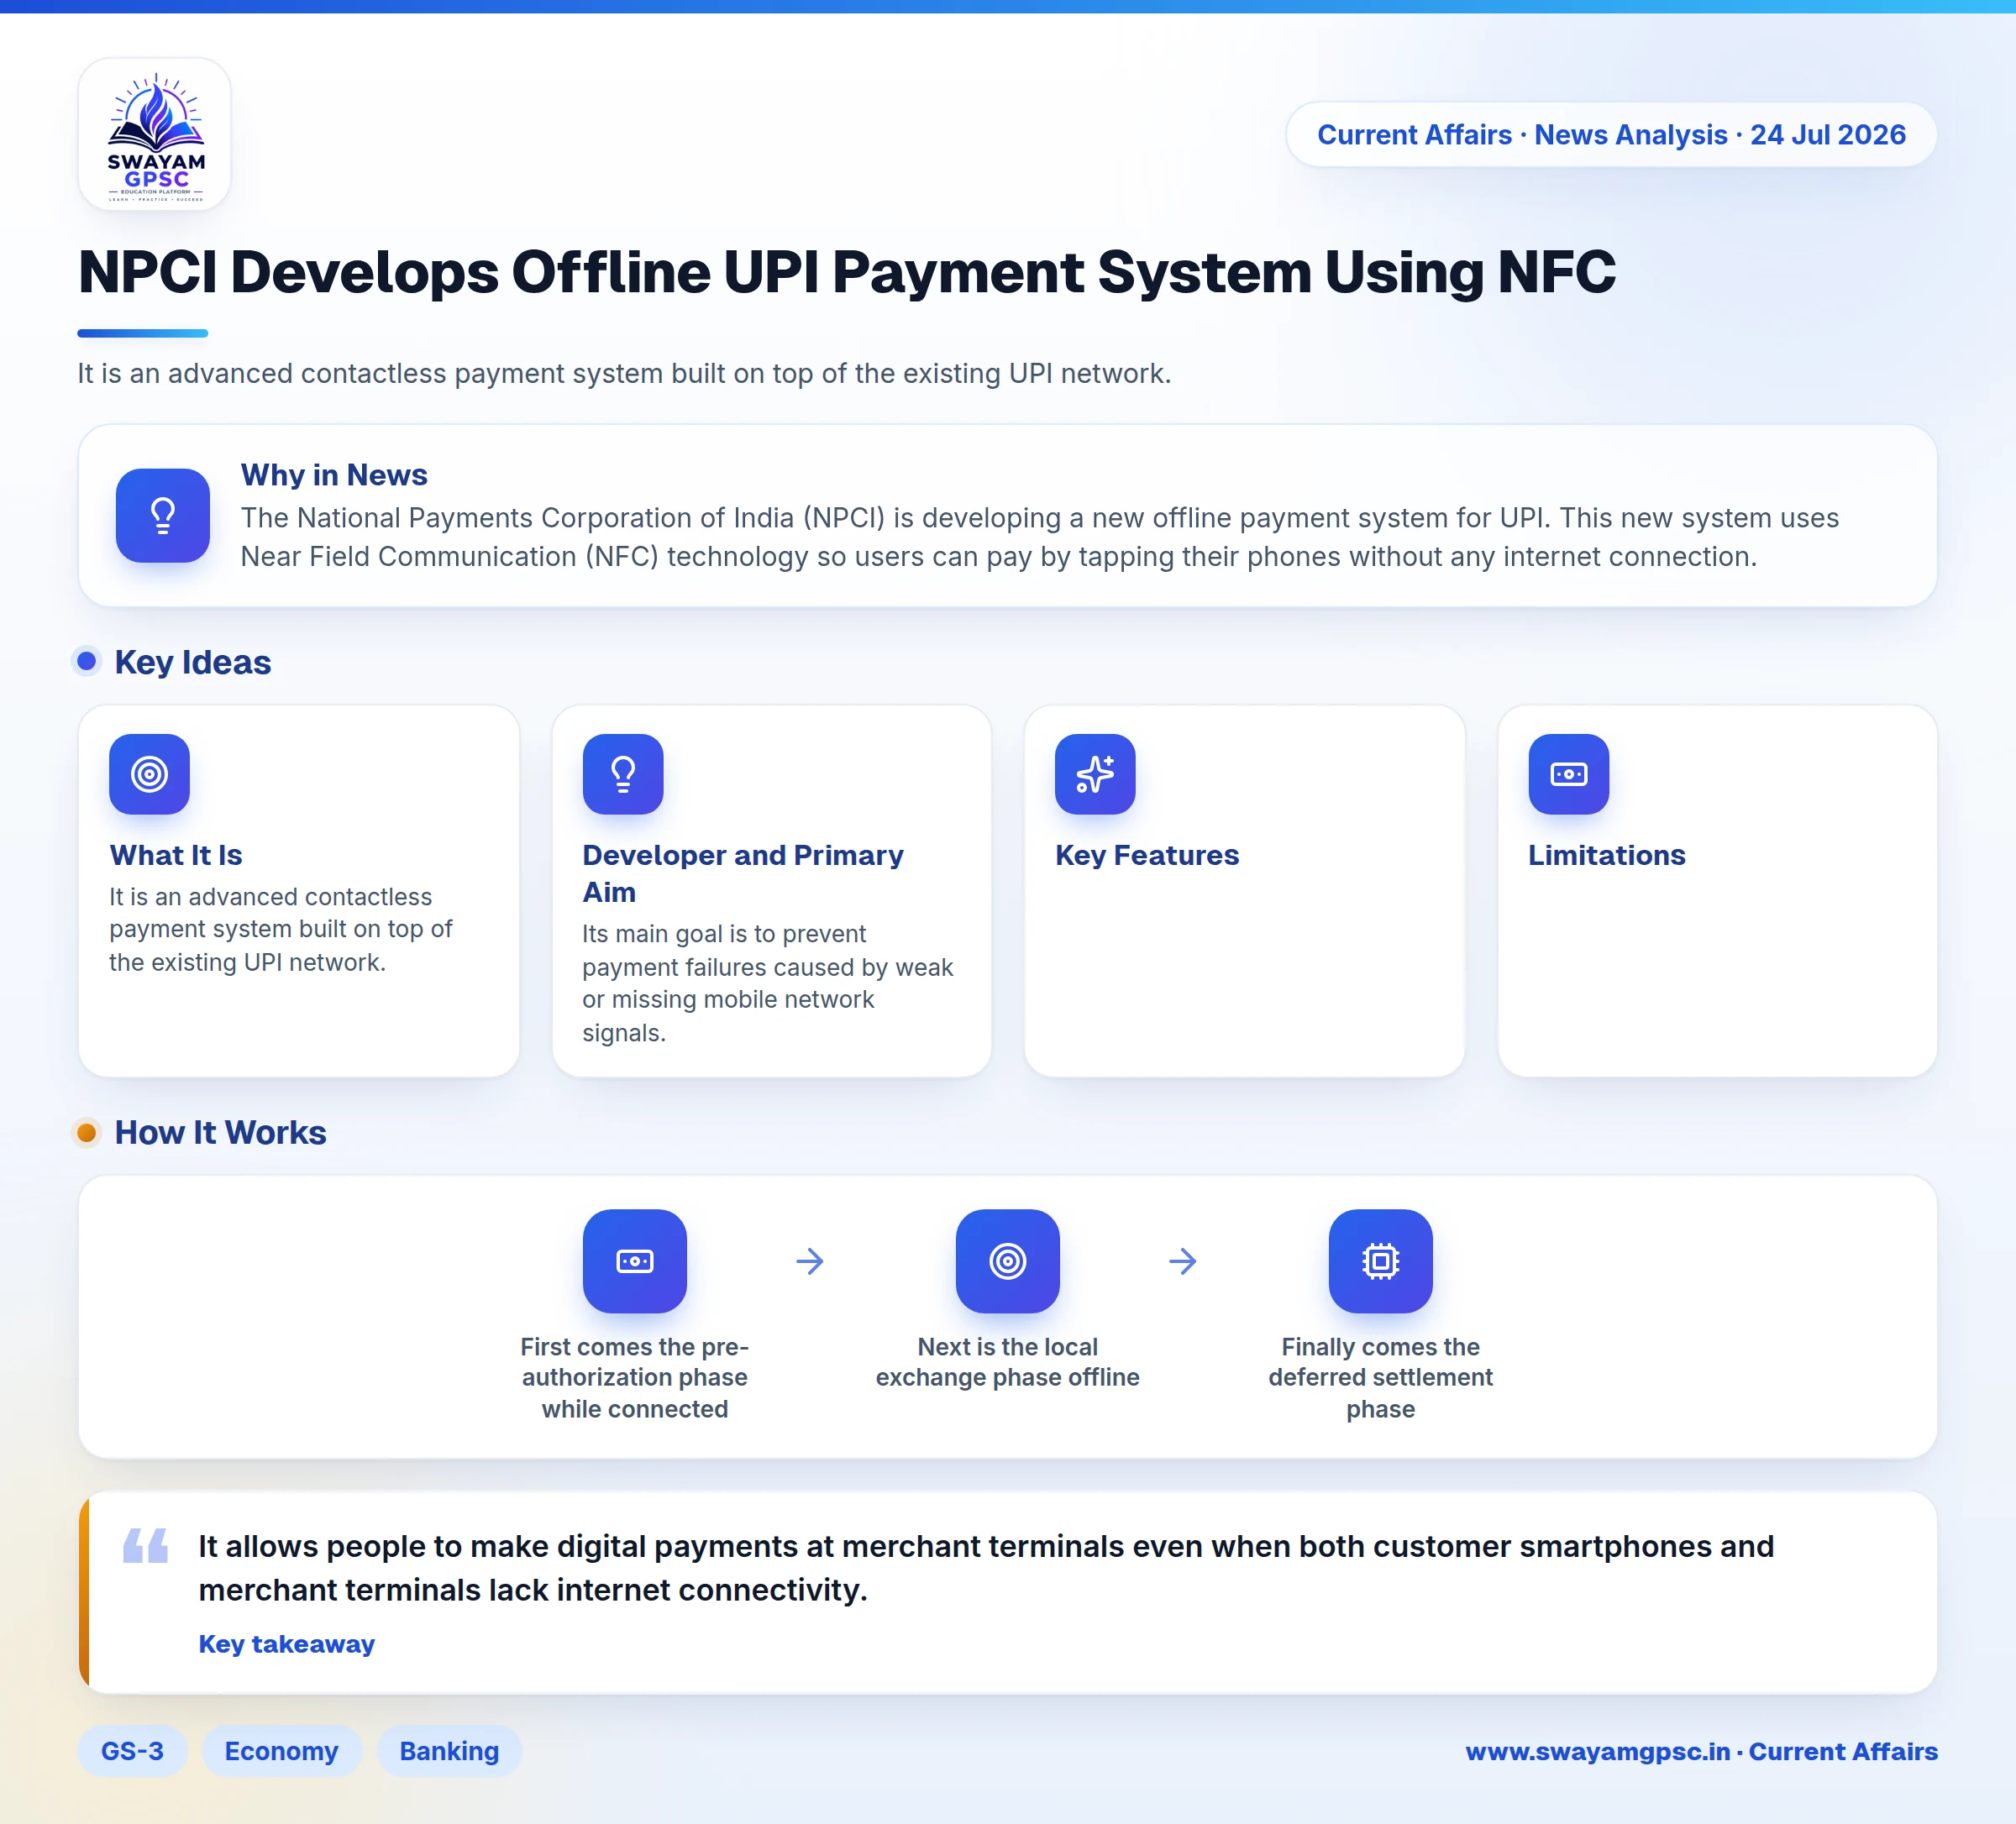2016x1824 pixels.
Task: Click the Why in News lightbulb icon
Action: pyautogui.click(x=163, y=516)
